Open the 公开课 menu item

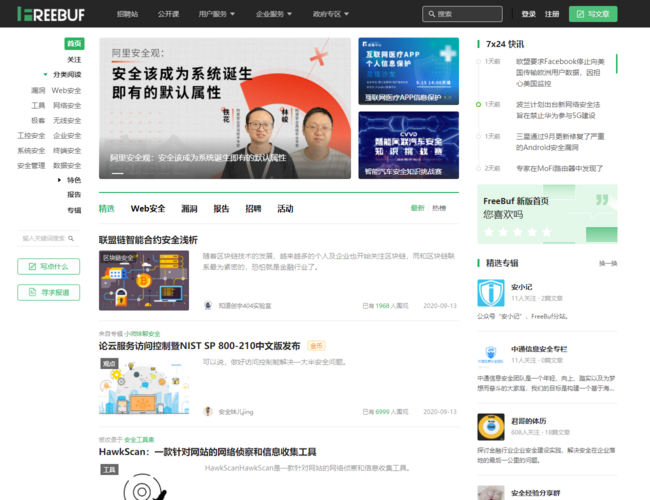(168, 14)
